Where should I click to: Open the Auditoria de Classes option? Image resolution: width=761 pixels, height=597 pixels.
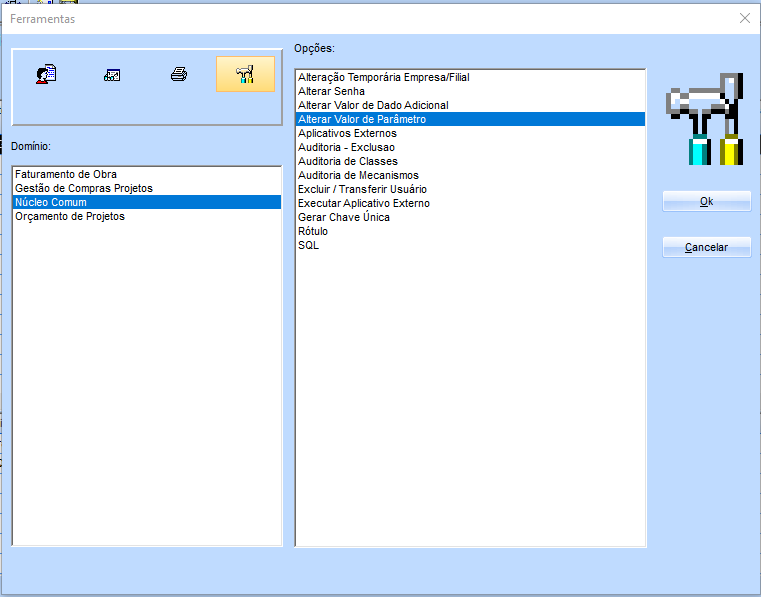[347, 161]
